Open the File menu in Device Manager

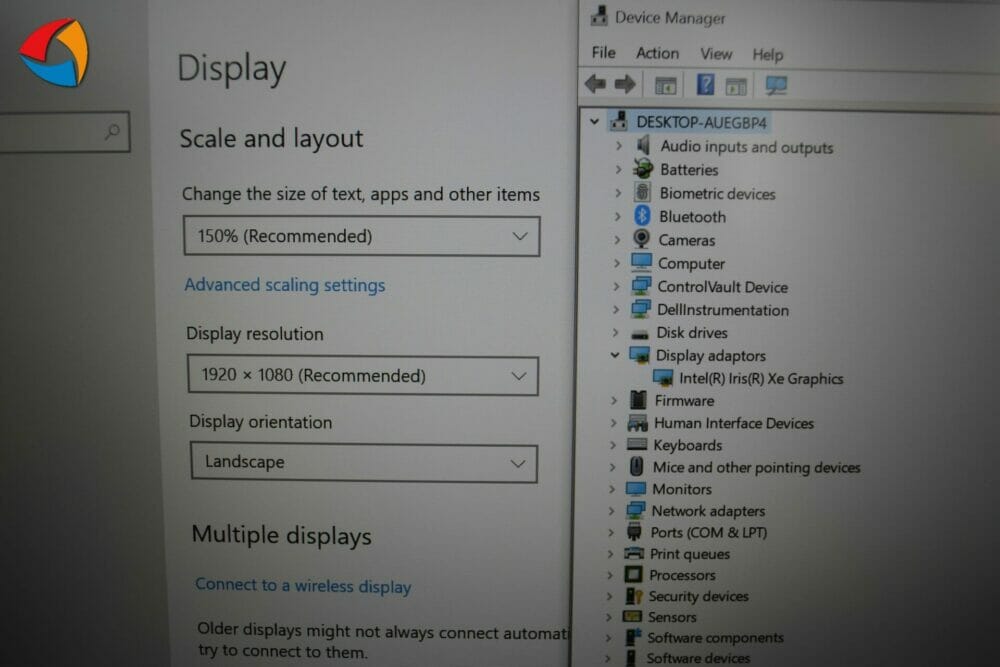click(603, 52)
